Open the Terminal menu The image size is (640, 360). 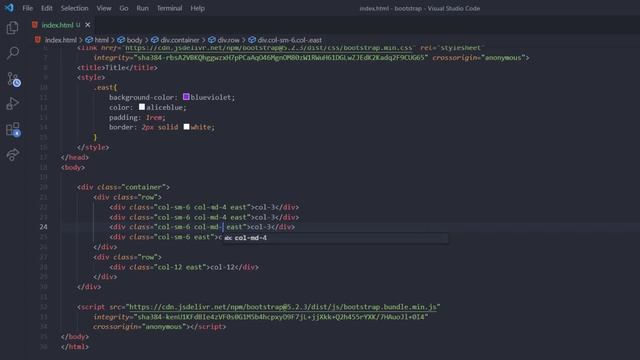coord(169,8)
